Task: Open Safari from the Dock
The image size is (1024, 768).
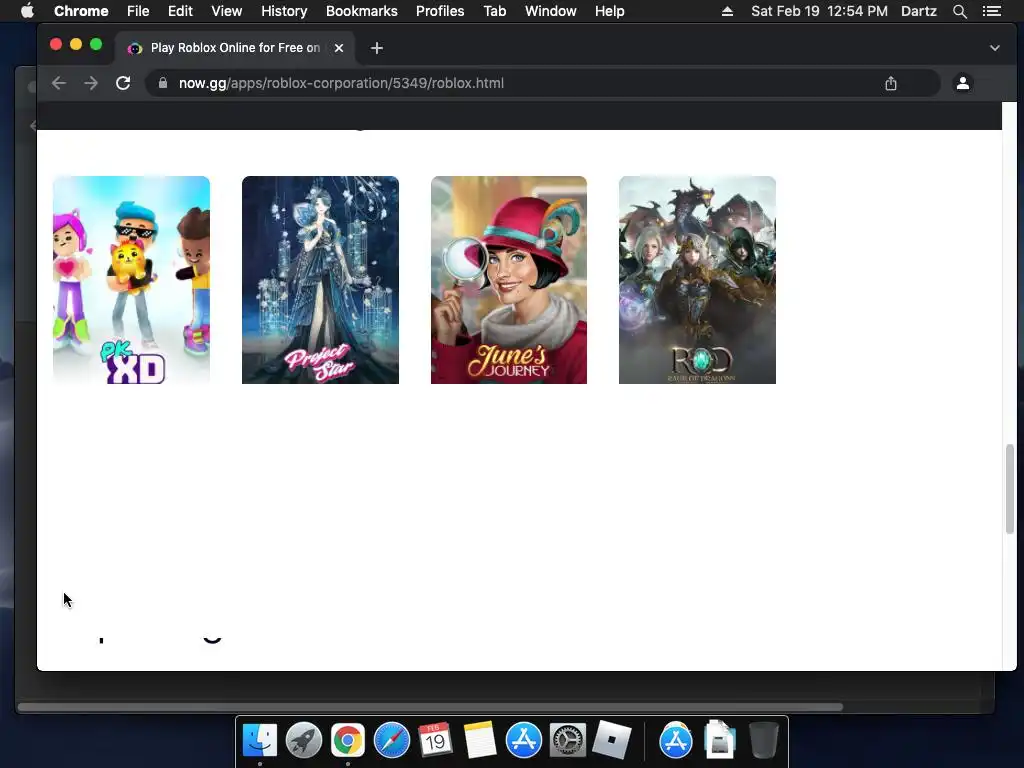Action: [x=392, y=741]
